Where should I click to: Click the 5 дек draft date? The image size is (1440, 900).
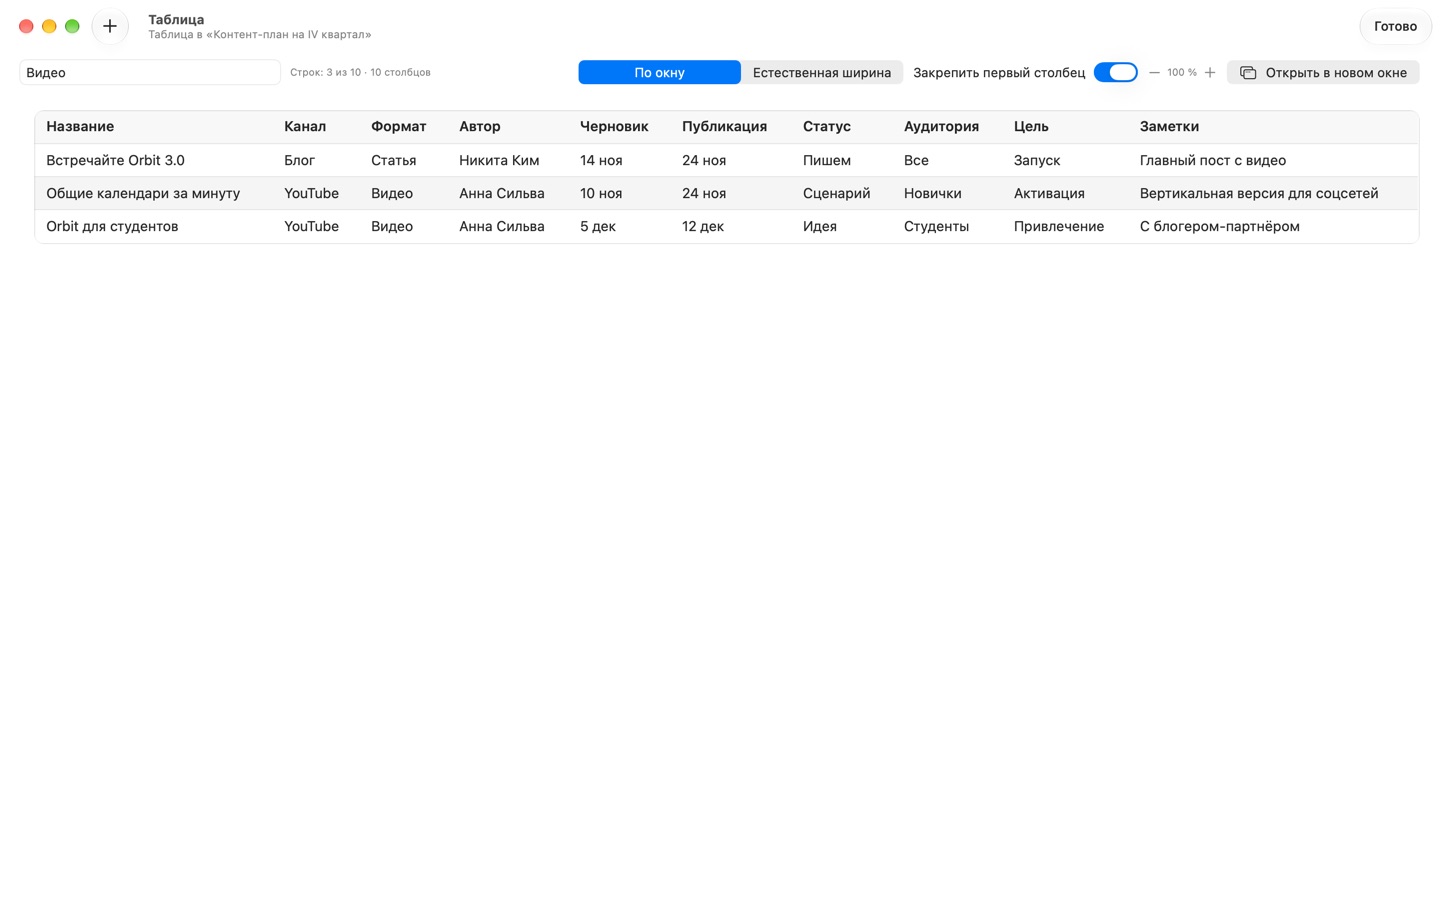[x=598, y=226]
